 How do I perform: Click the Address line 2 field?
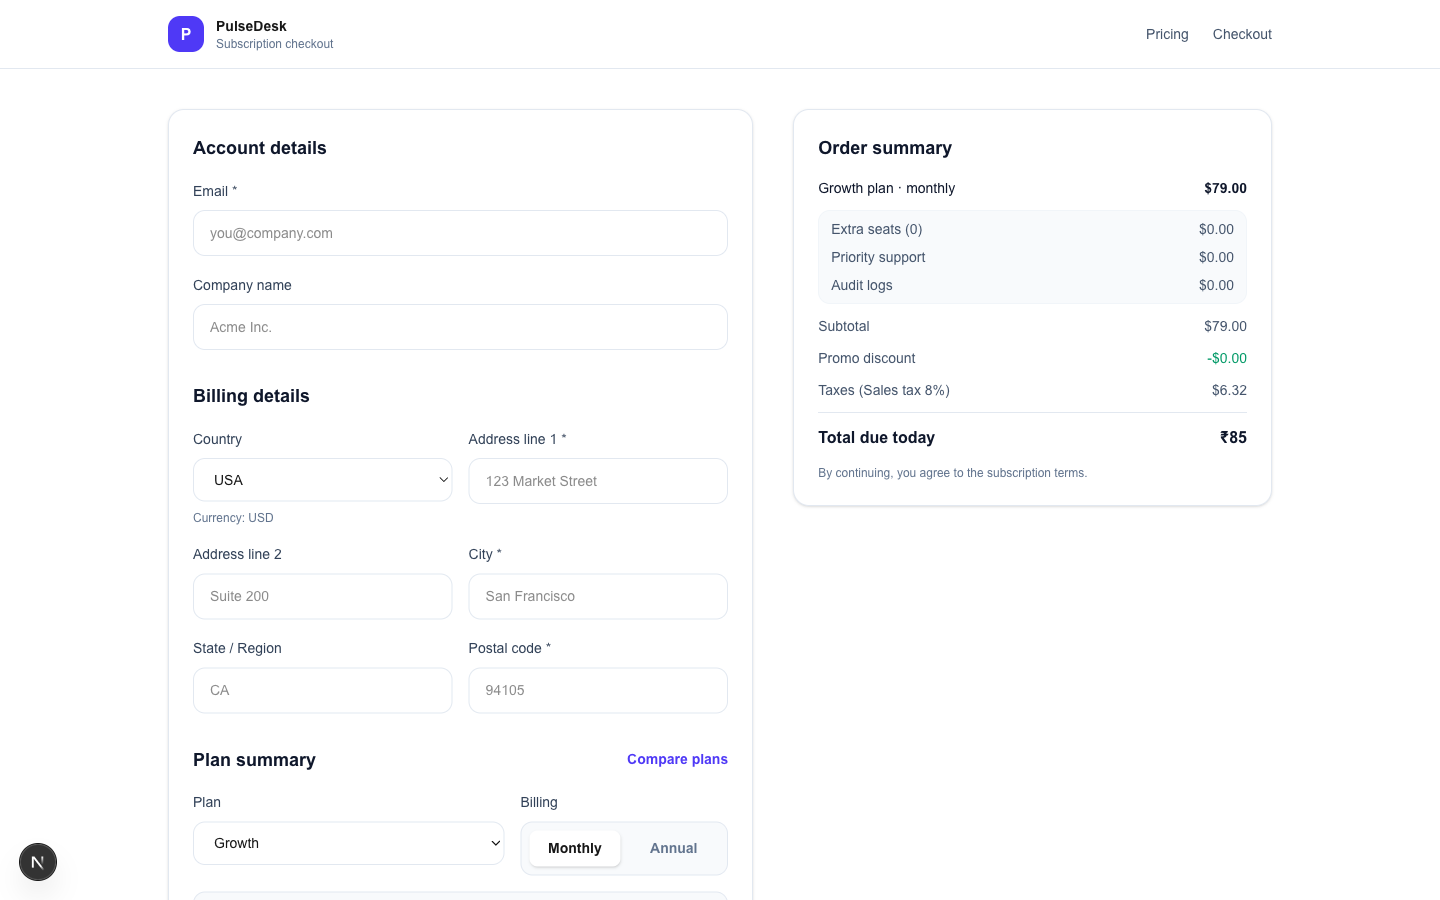pos(322,596)
